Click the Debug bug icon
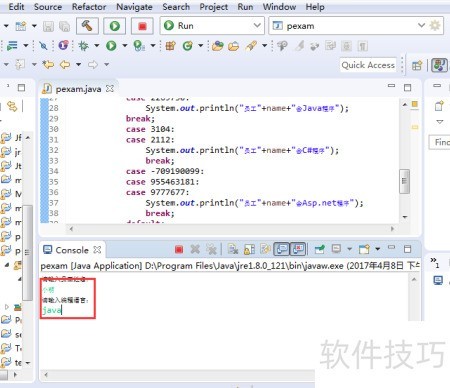This screenshot has height=388, width=450. click(83, 46)
